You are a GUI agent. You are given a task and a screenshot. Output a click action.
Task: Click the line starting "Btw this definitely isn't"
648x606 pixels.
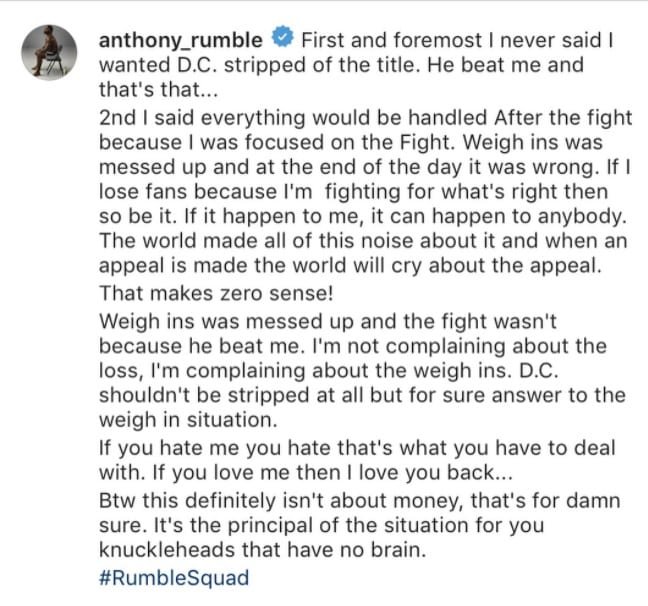[x=360, y=501]
